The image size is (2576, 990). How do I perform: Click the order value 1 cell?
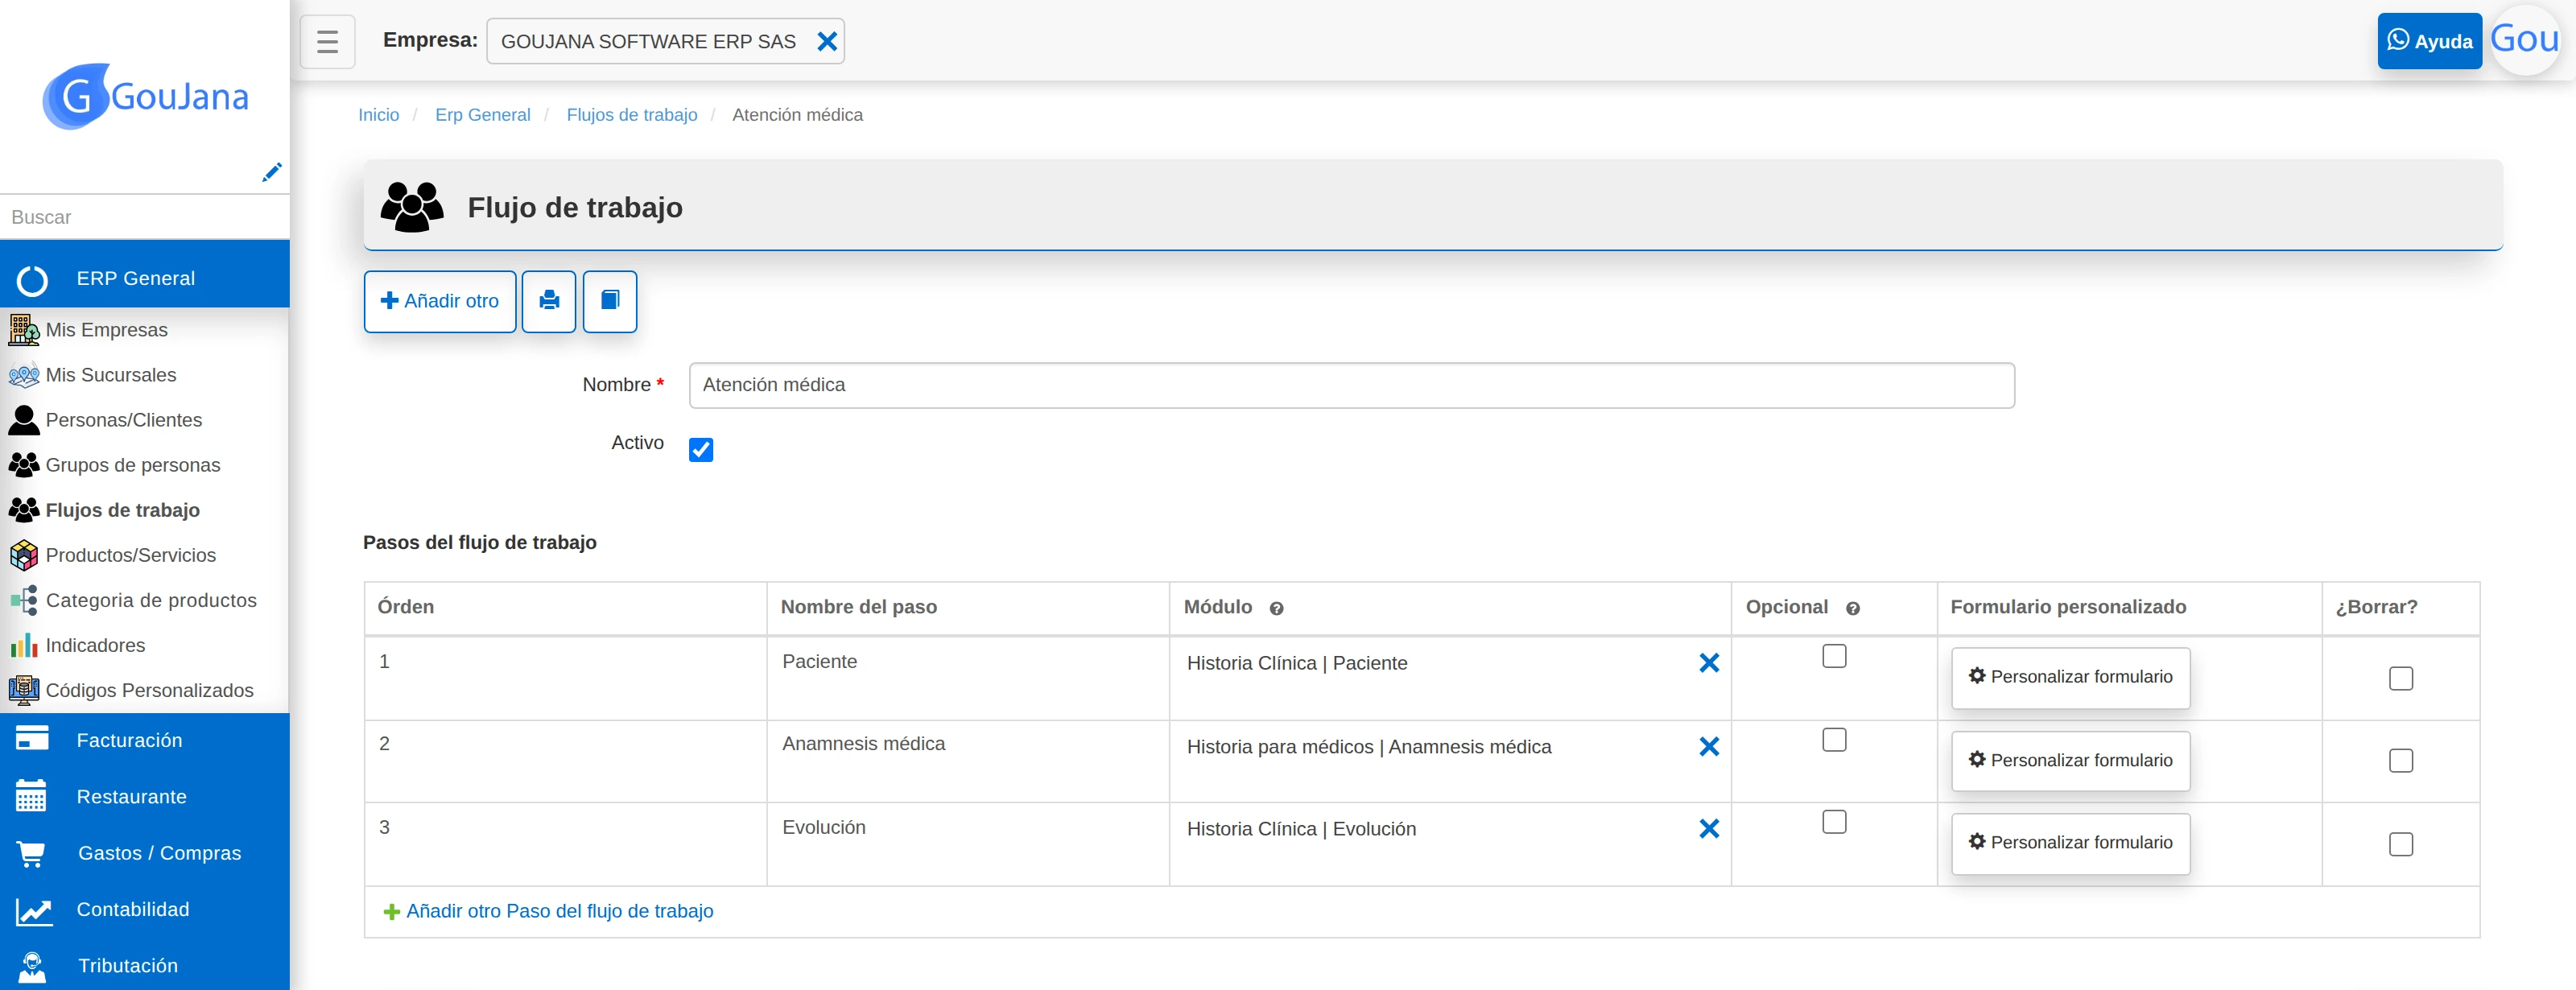pyautogui.click(x=566, y=678)
